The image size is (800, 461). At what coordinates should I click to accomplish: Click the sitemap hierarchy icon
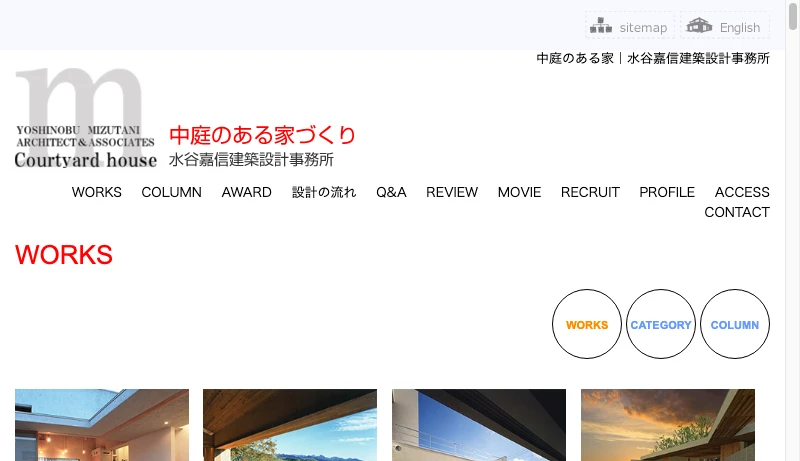tap(601, 25)
